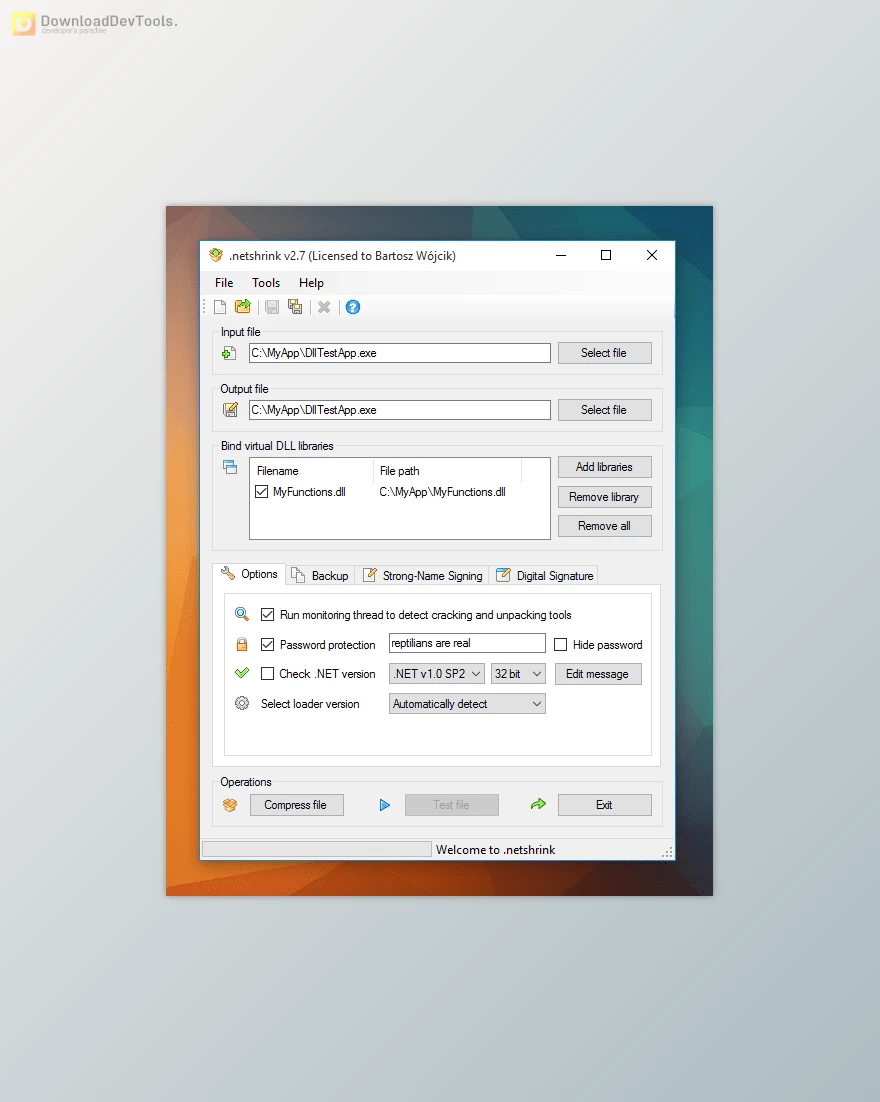Screen dimensions: 880x1102
Task: Click the Output file path field
Action: 399,410
